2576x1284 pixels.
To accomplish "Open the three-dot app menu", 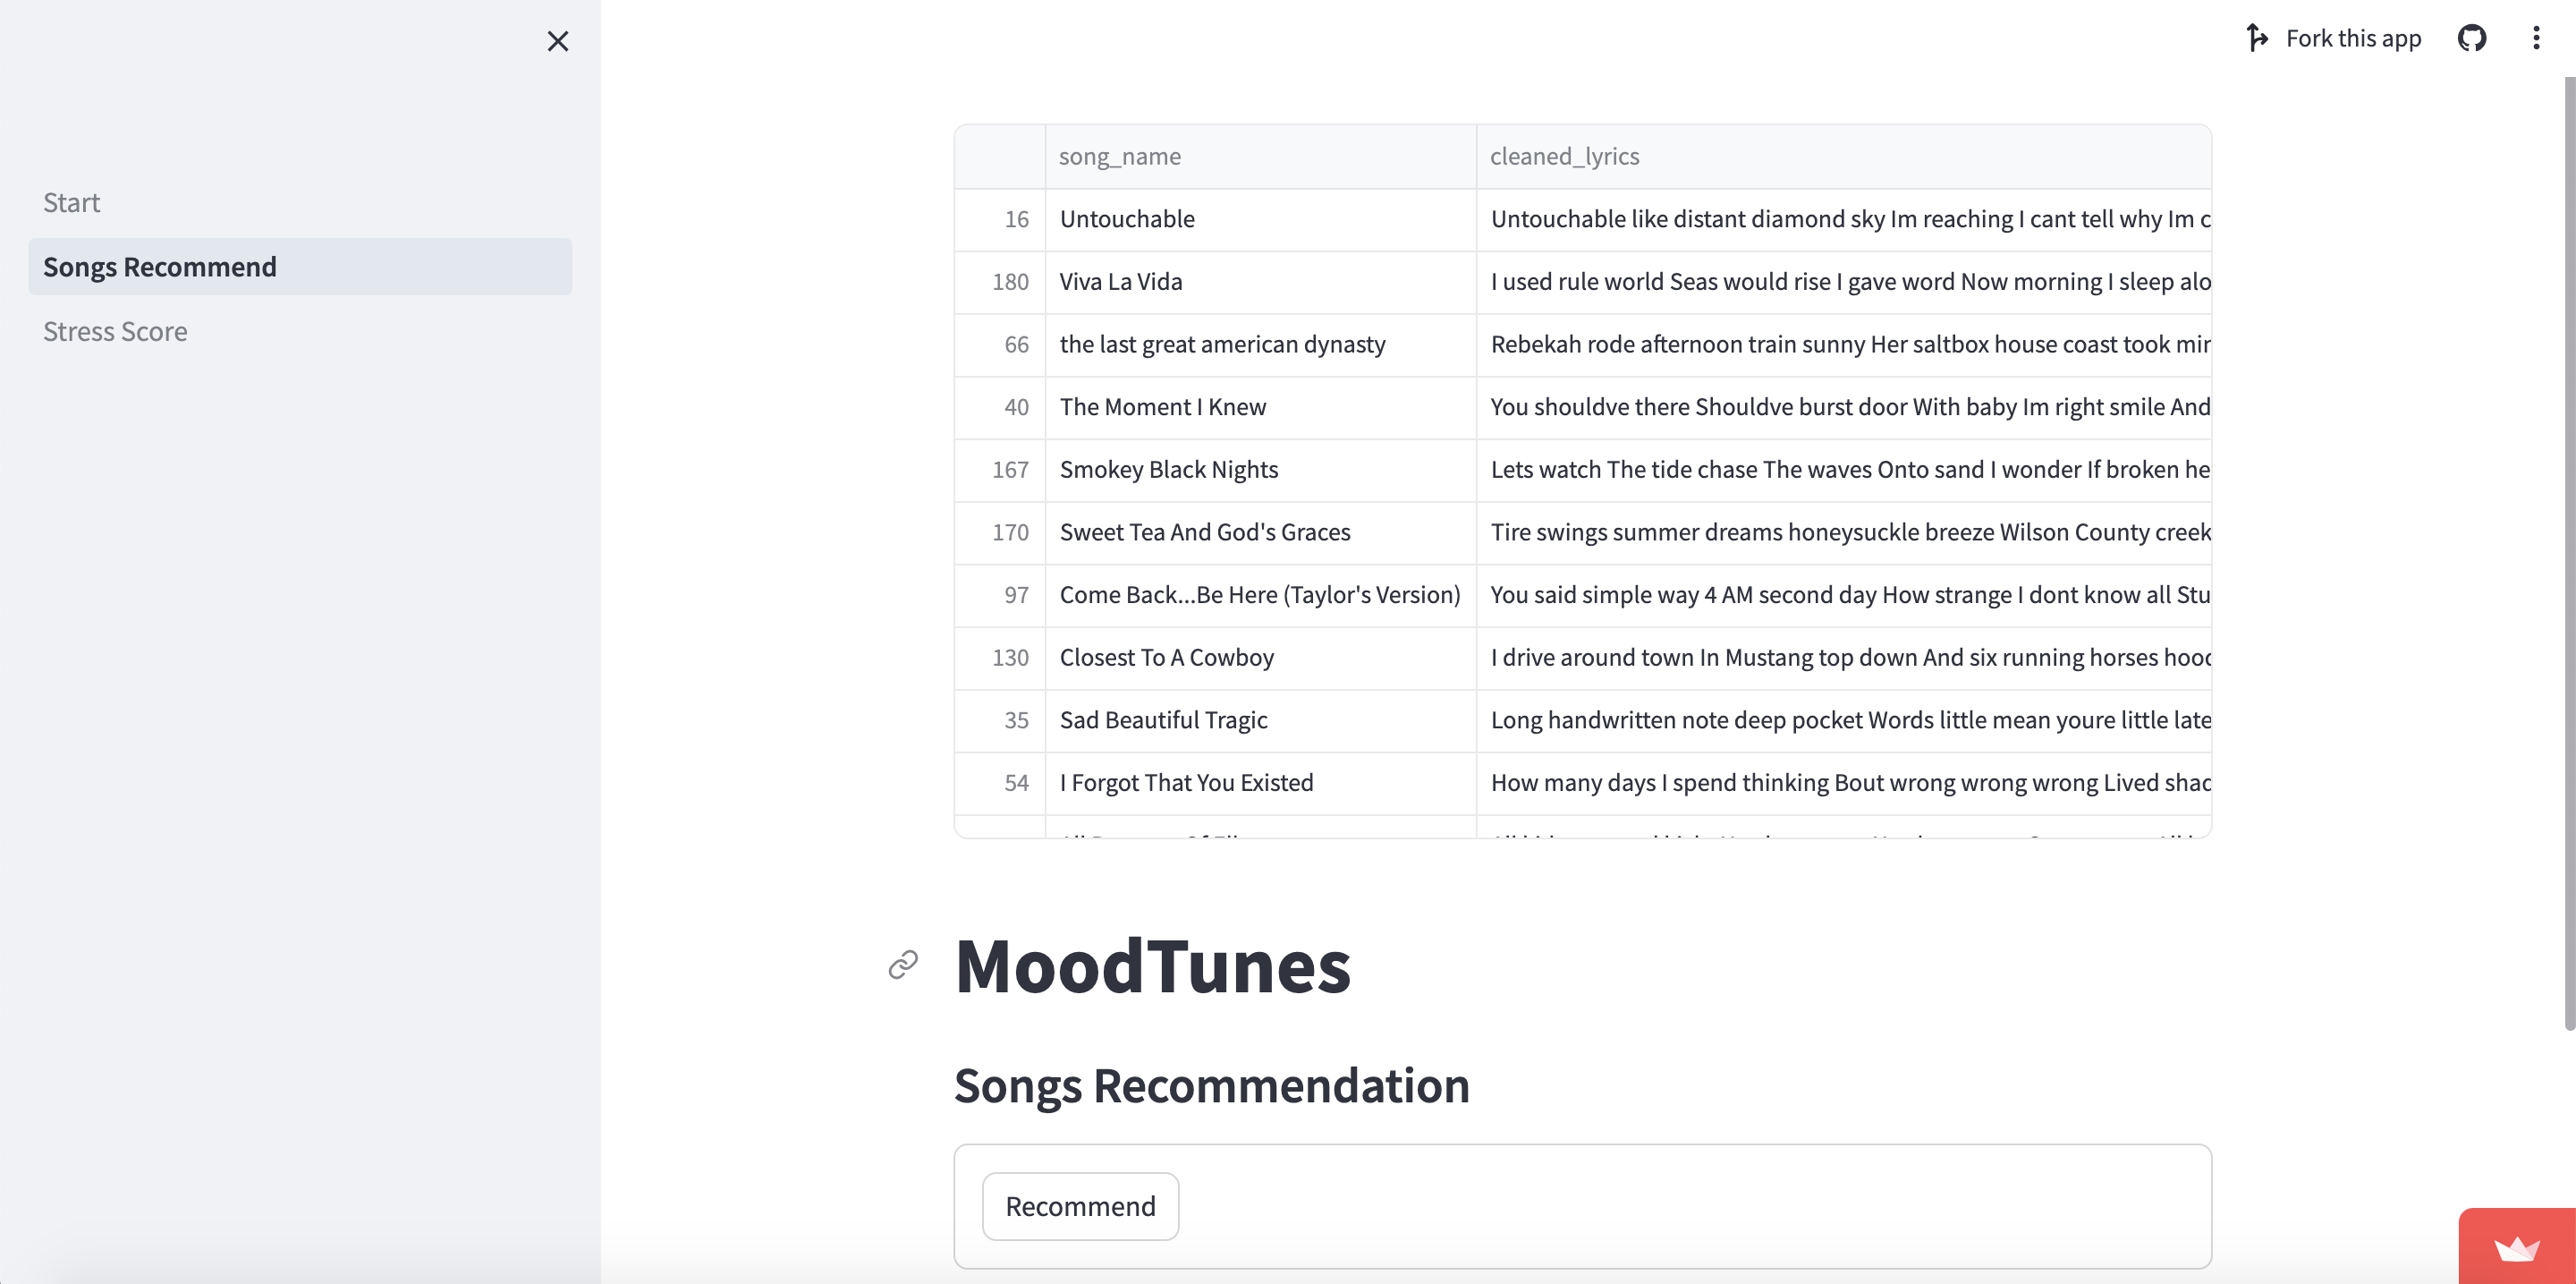I will point(2535,38).
